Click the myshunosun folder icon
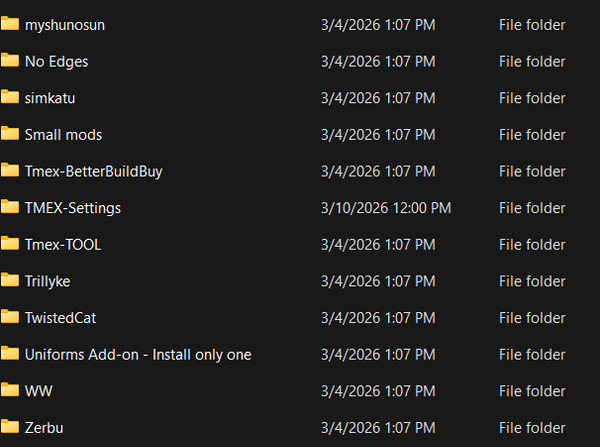Image resolution: width=600 pixels, height=447 pixels. coord(10,24)
